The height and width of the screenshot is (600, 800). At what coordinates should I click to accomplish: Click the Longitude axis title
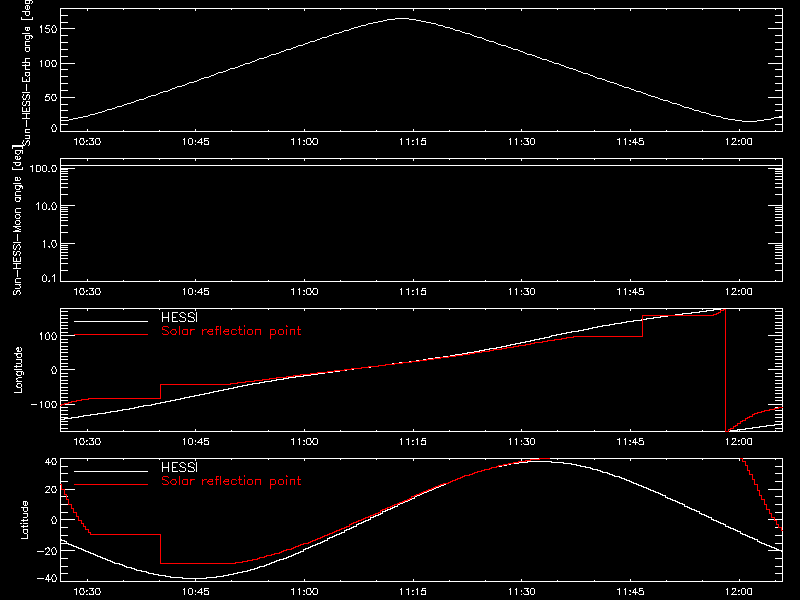(x=18, y=370)
